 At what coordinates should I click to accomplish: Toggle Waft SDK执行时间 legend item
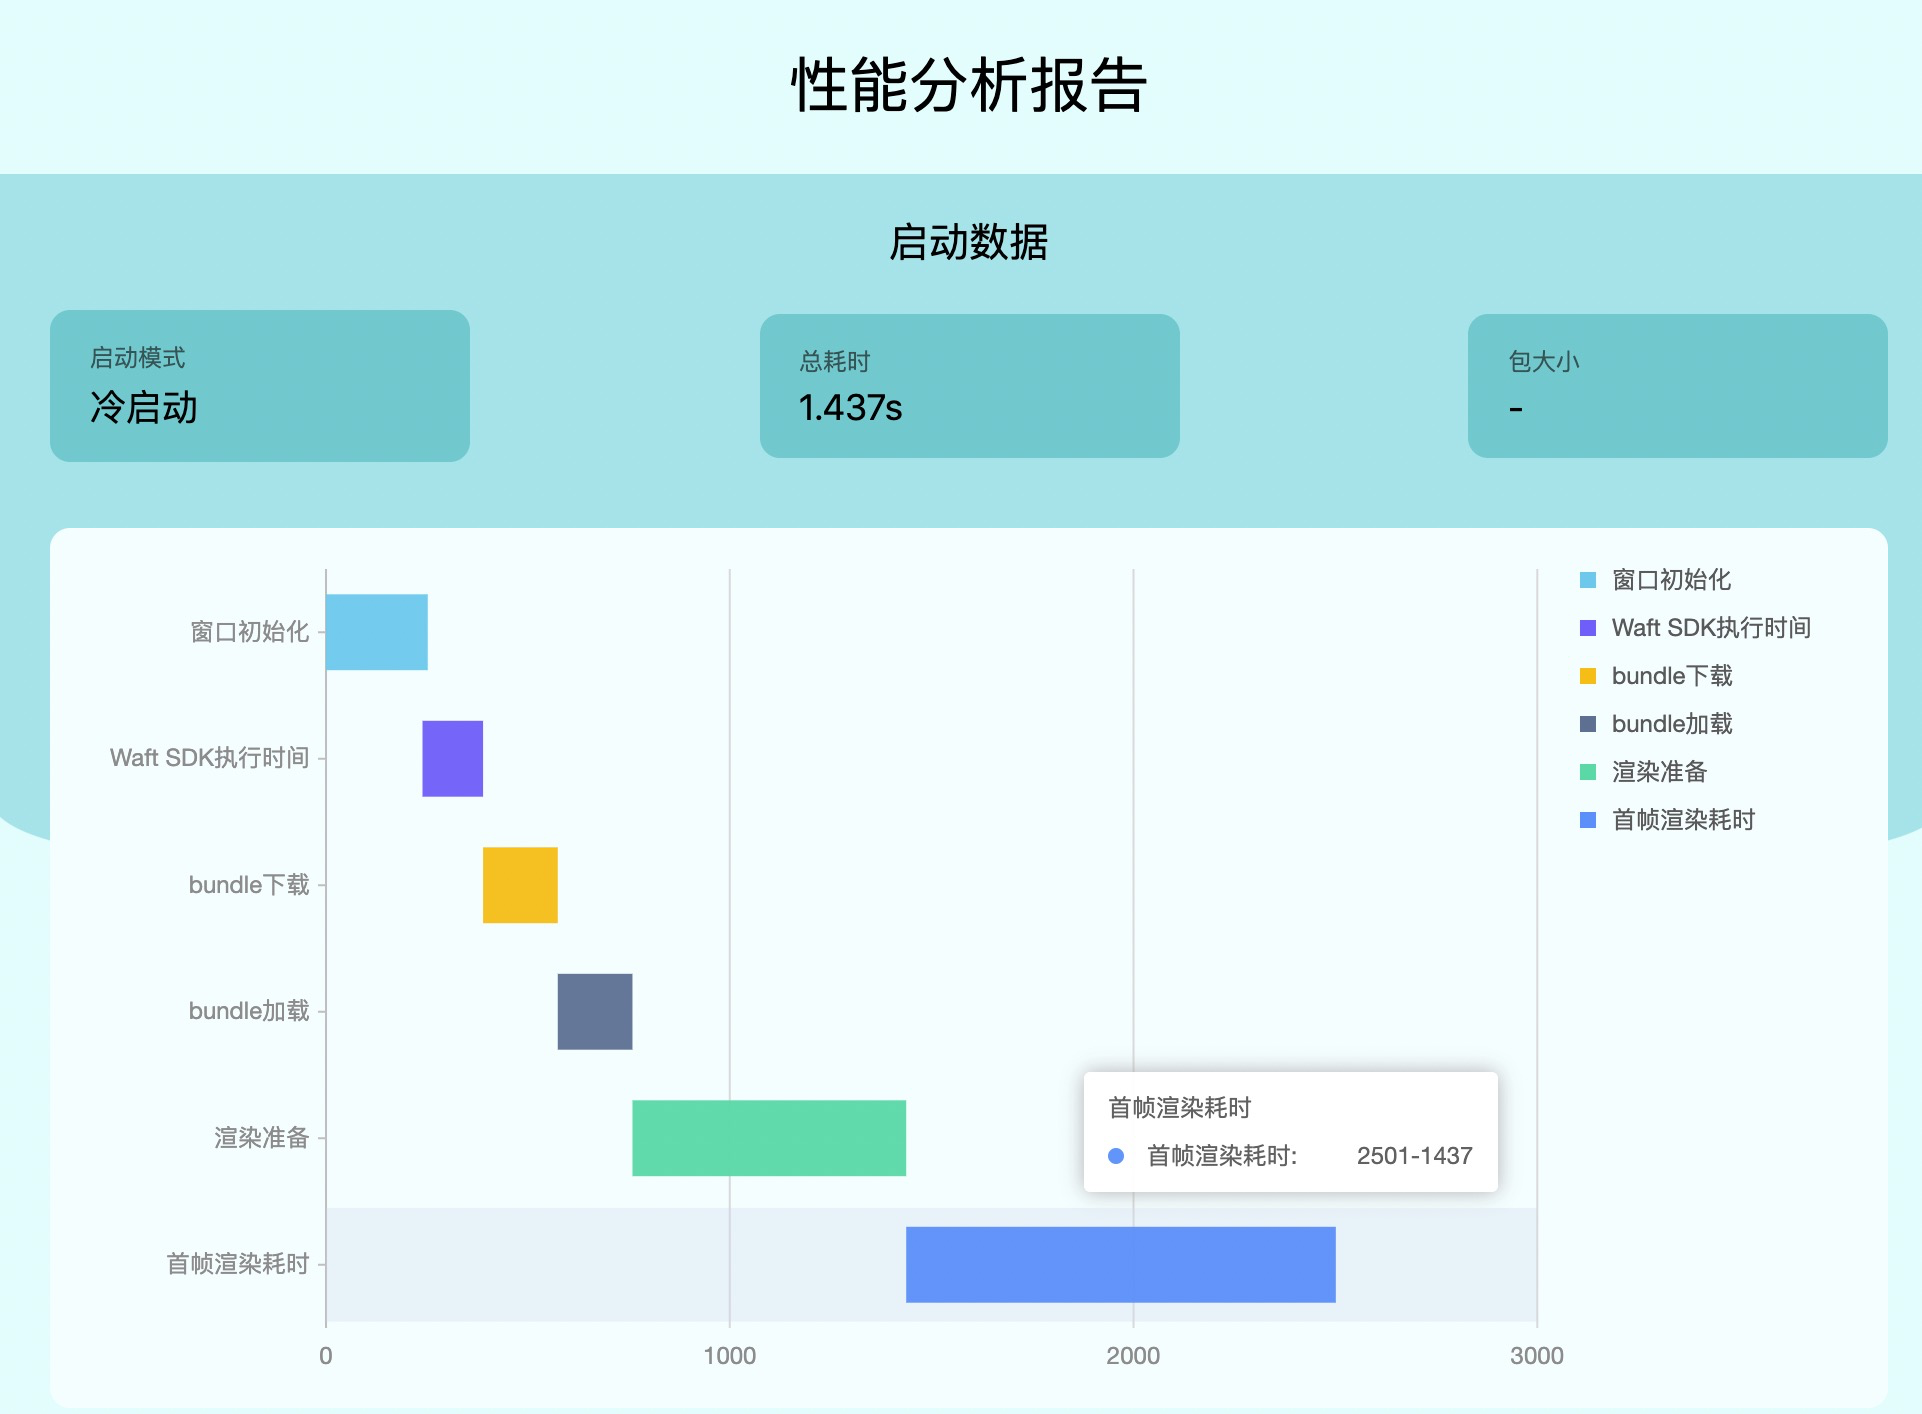[1710, 628]
